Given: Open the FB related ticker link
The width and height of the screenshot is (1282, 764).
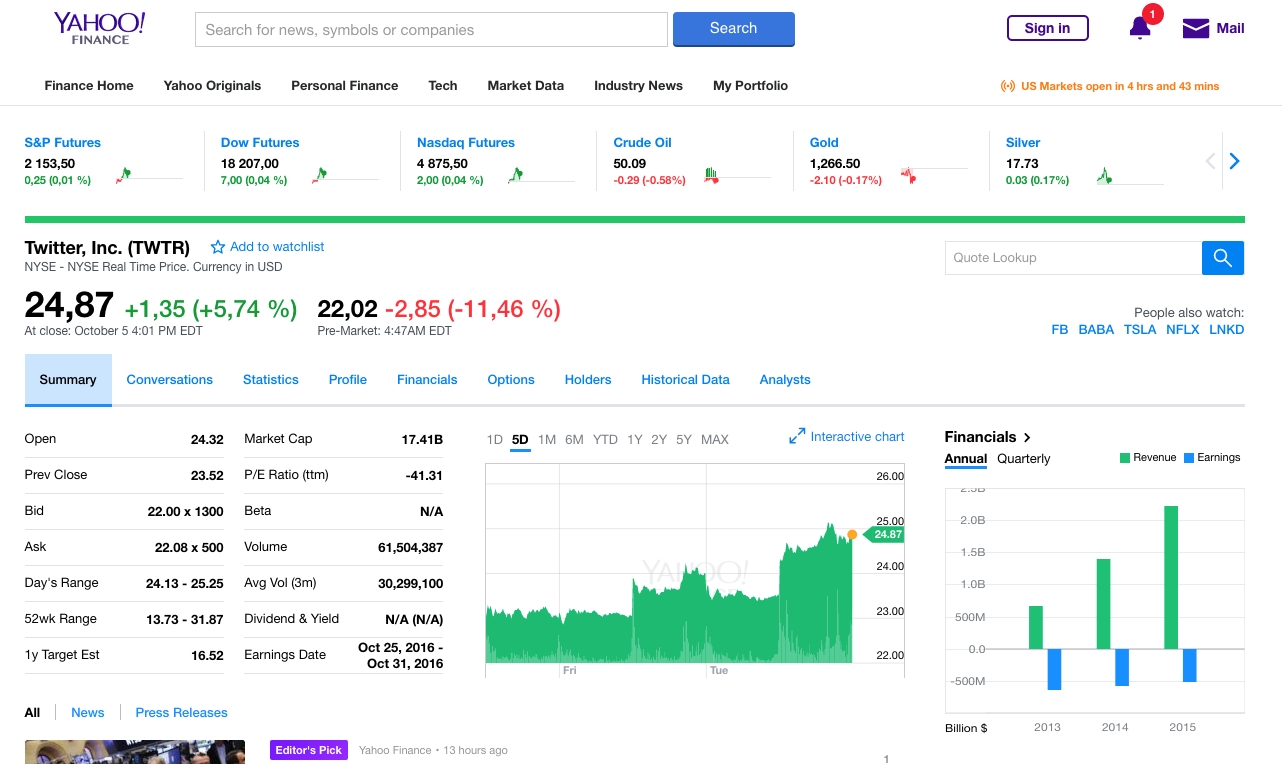Looking at the screenshot, I should 1060,330.
